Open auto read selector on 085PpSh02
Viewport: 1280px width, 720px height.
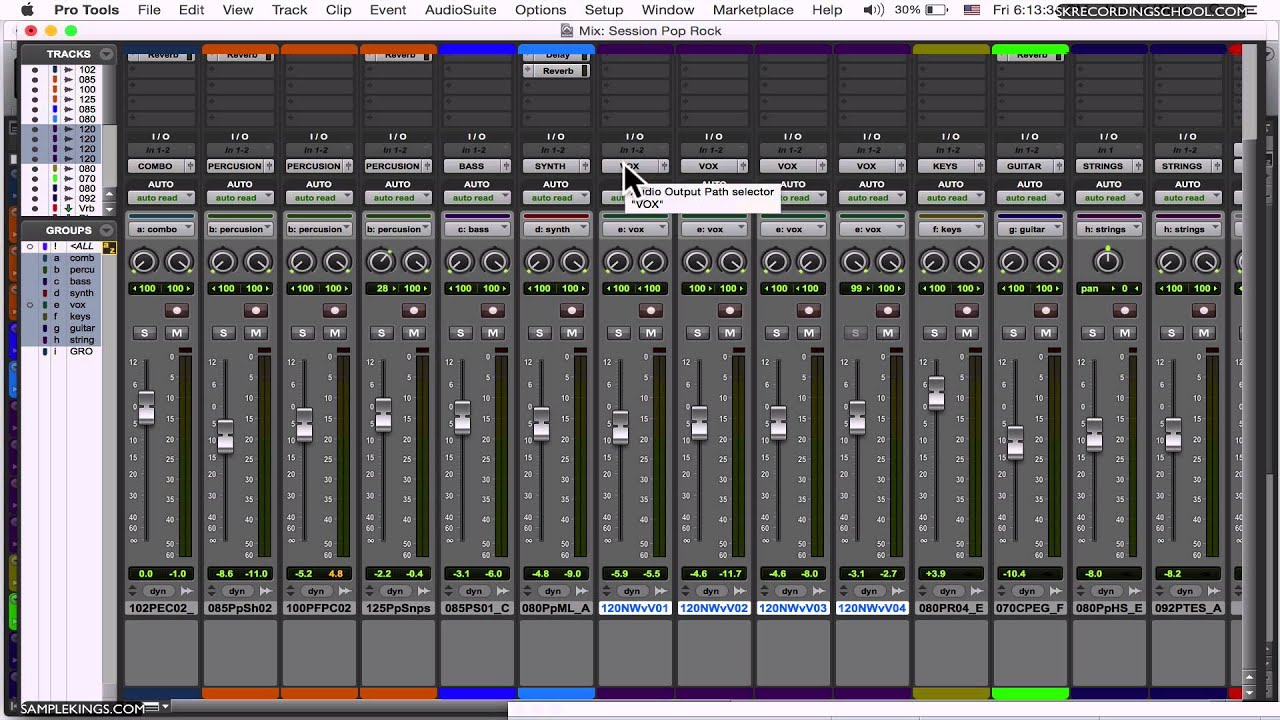click(240, 198)
